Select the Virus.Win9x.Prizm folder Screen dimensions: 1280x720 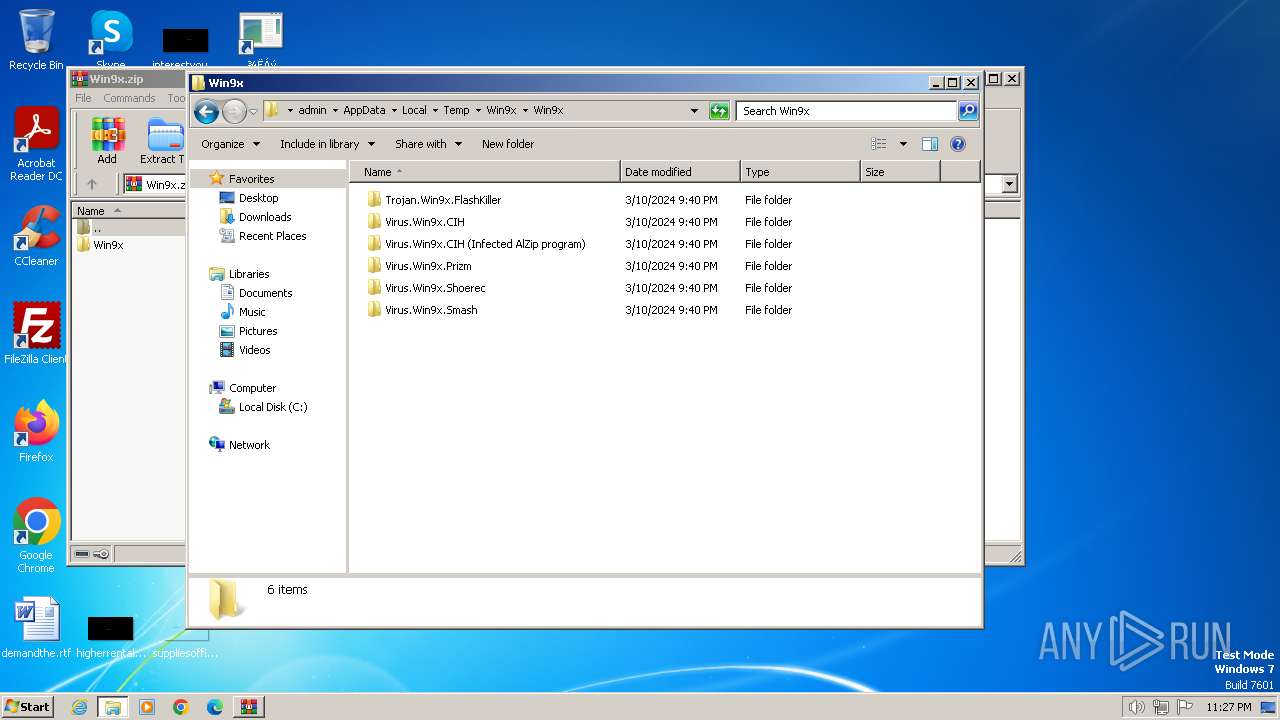(x=419, y=266)
